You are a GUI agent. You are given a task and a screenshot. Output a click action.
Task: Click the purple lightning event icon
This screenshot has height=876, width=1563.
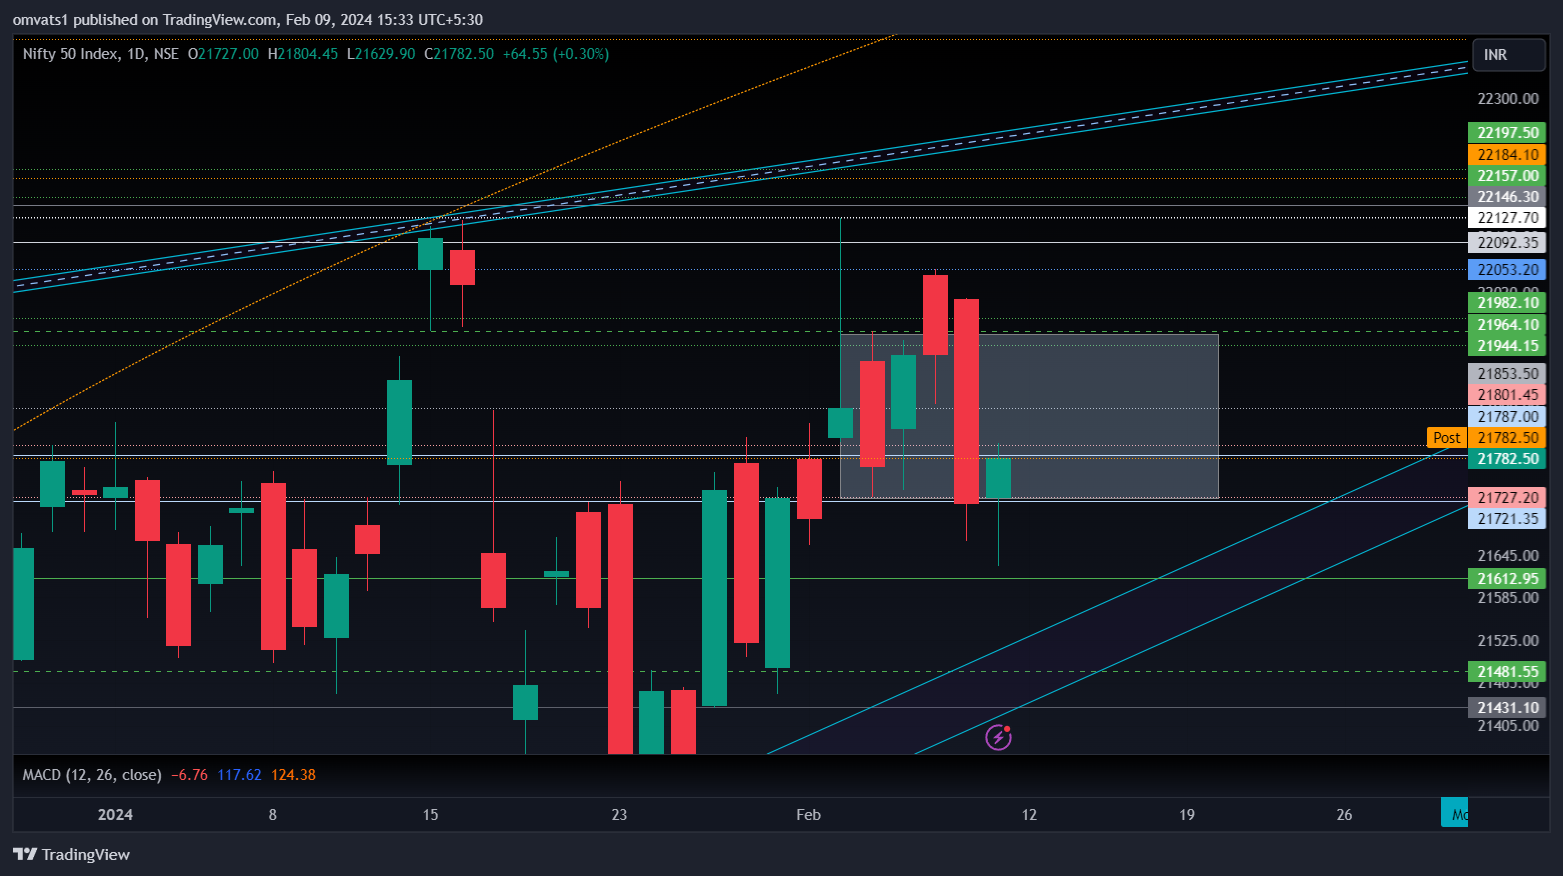(x=998, y=738)
